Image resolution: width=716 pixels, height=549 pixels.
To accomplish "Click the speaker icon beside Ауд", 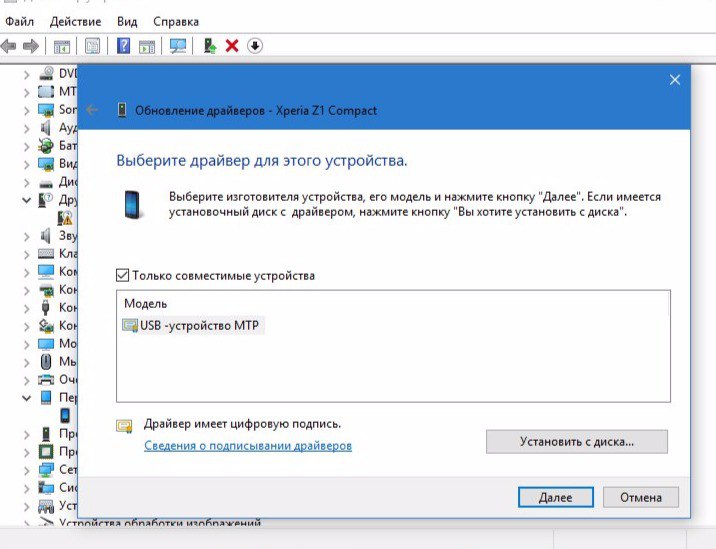I will (x=45, y=128).
